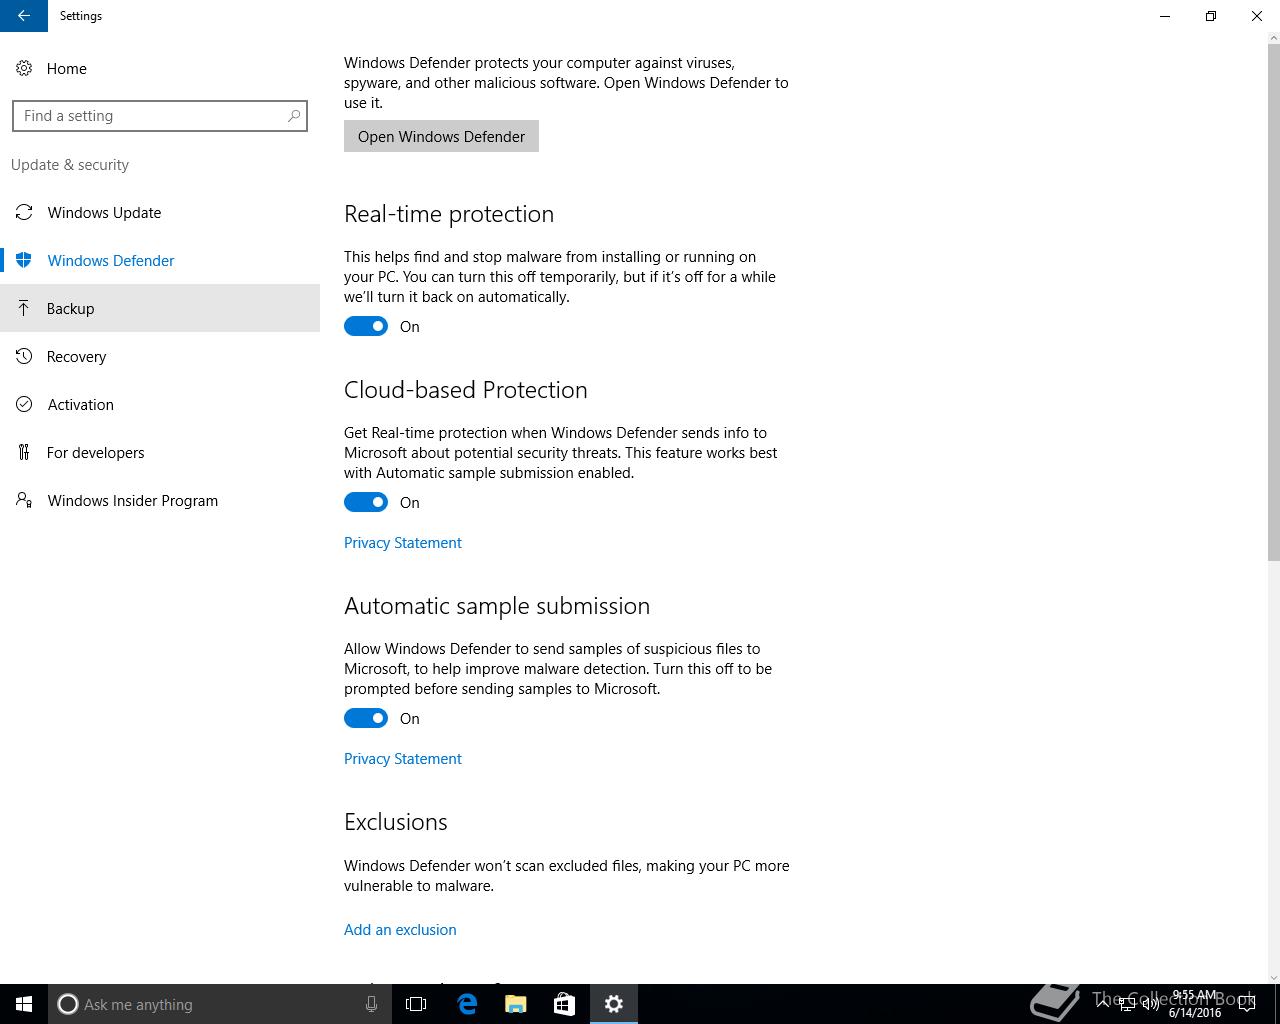The width and height of the screenshot is (1280, 1024).
Task: Turn off Automatic sample submission toggle
Action: (x=366, y=718)
